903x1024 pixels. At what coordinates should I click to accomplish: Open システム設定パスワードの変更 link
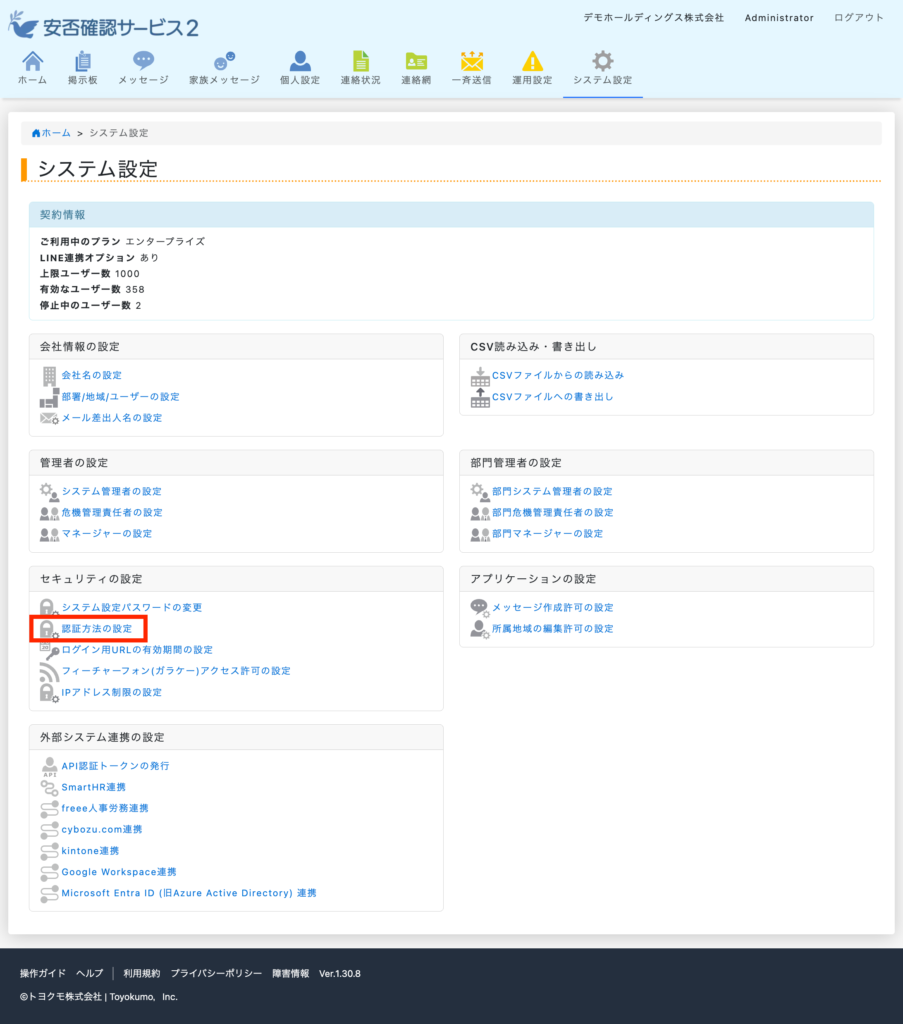[132, 607]
